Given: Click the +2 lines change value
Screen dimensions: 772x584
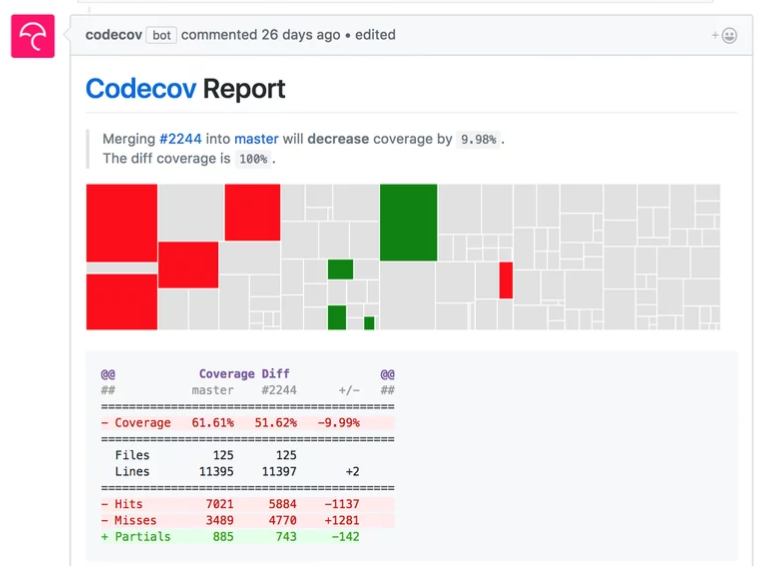Looking at the screenshot, I should [353, 472].
